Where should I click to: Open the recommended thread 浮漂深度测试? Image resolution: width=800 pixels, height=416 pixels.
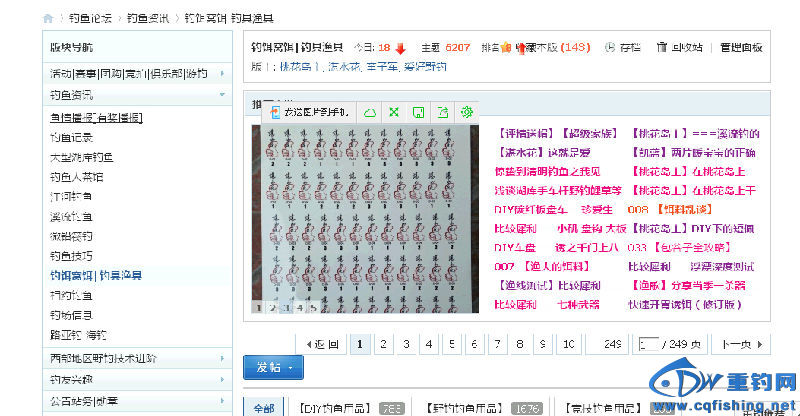click(721, 266)
